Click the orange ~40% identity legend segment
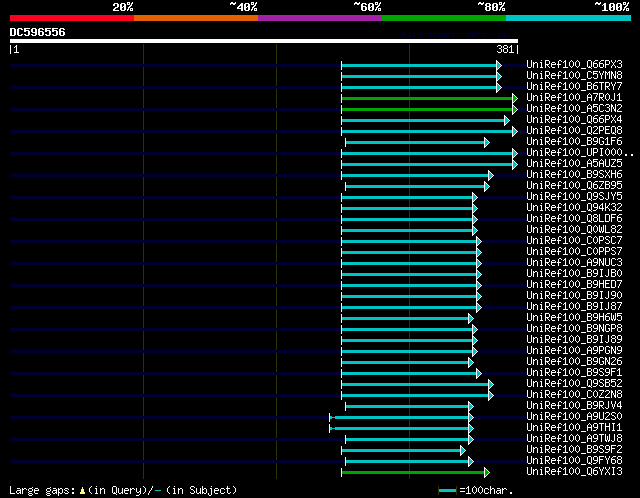 [x=196, y=18]
